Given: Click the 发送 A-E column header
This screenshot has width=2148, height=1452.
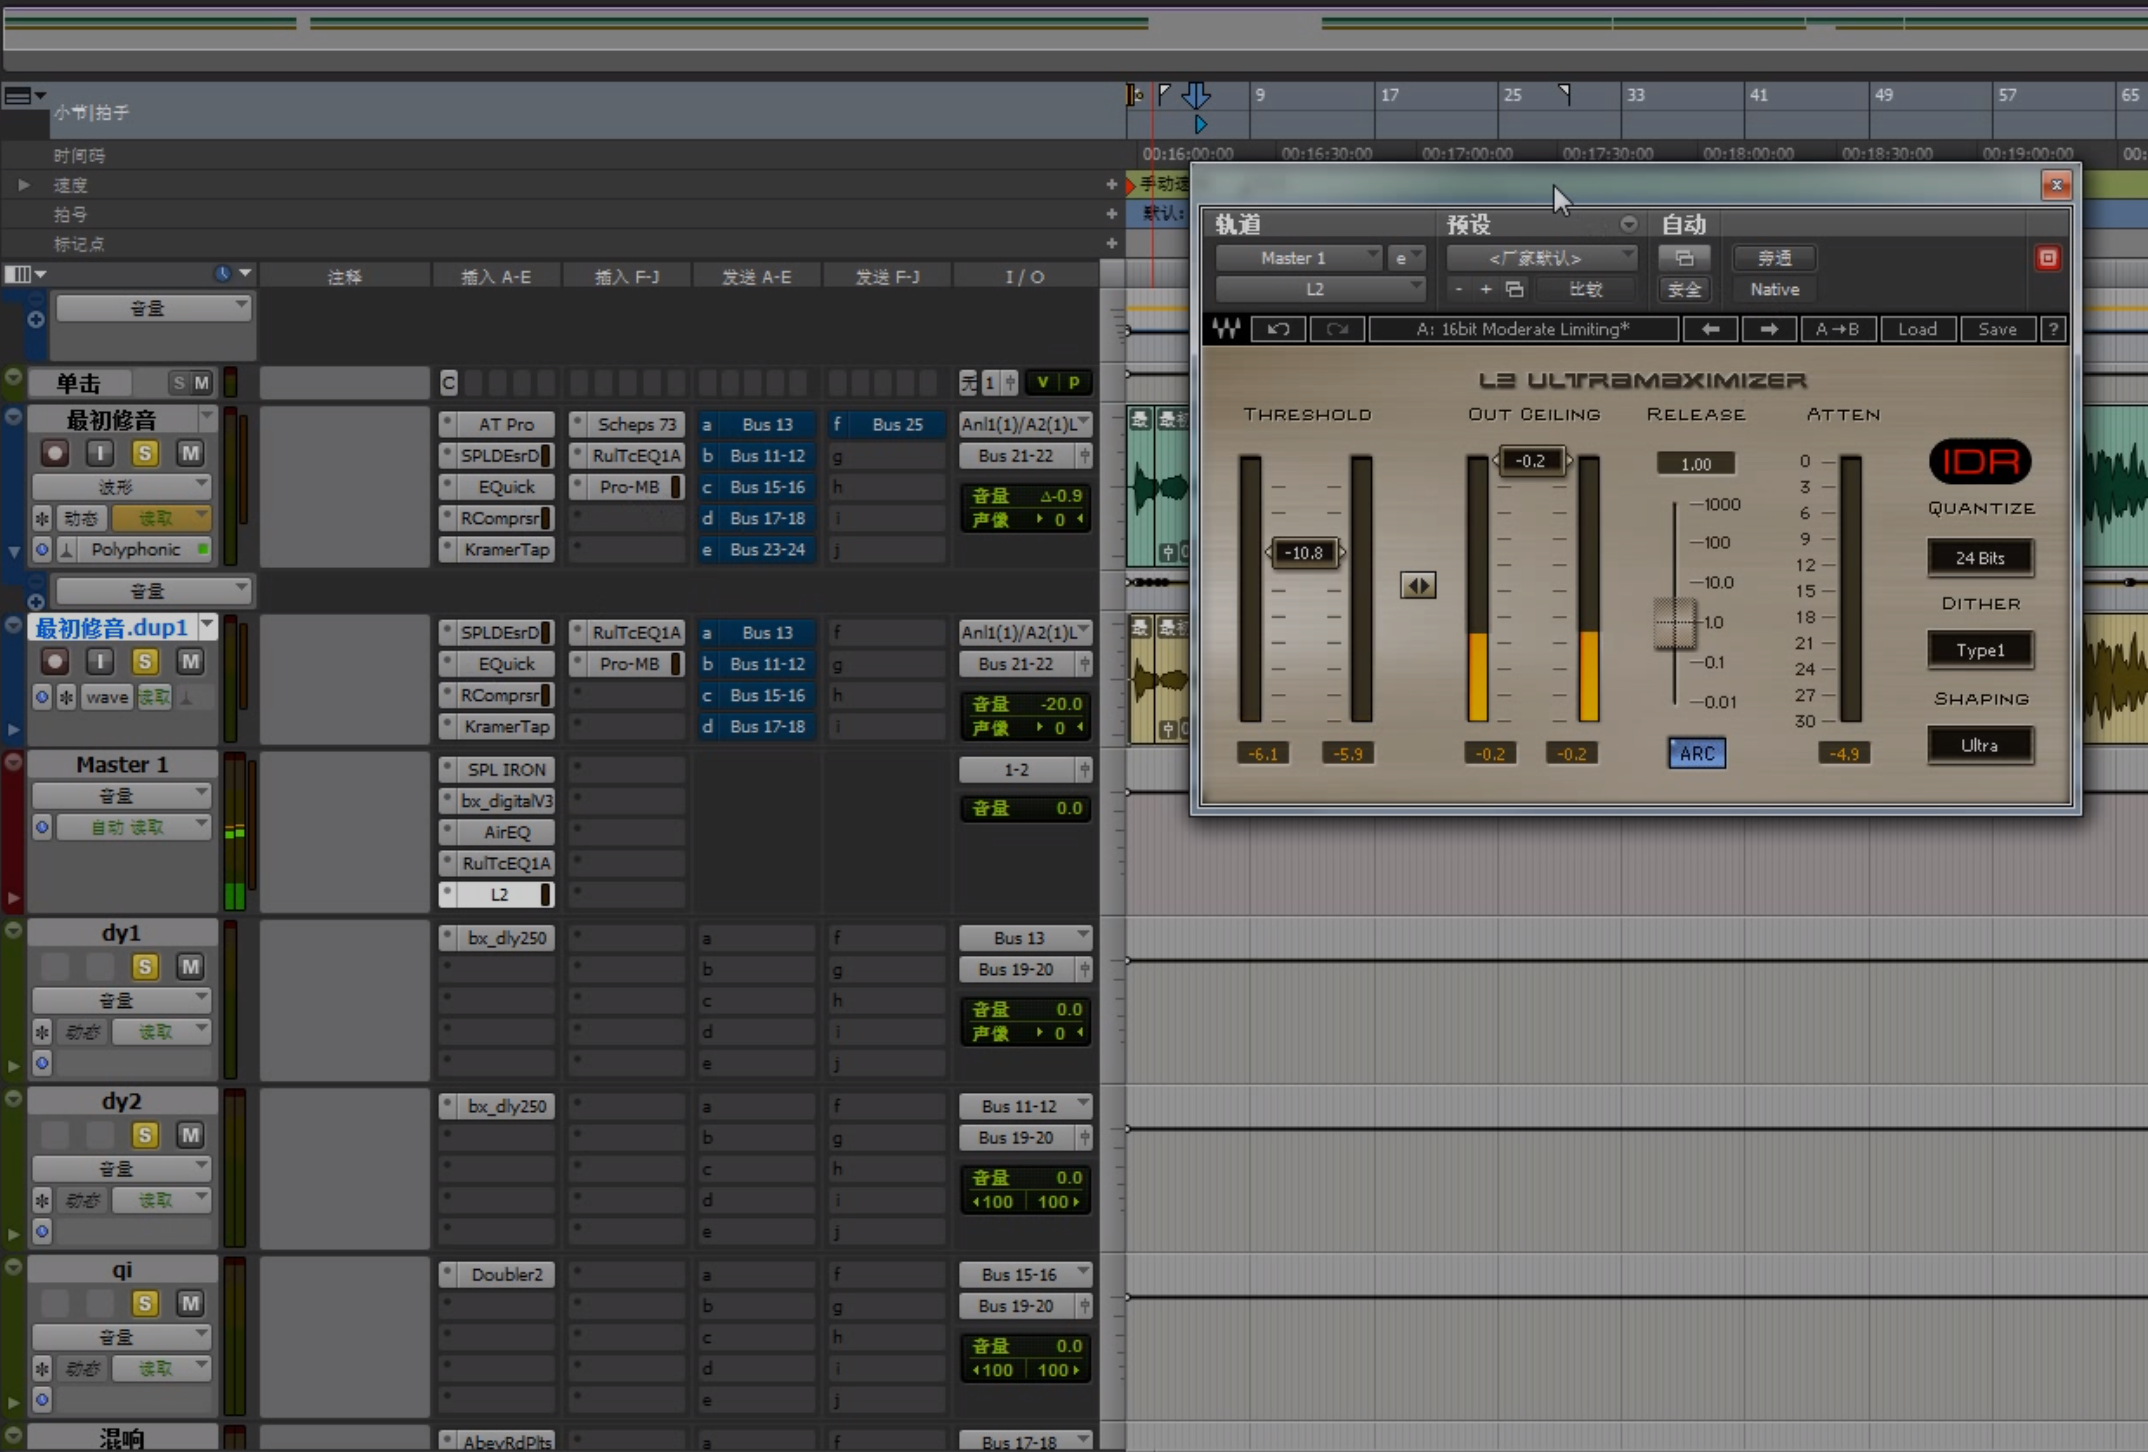Looking at the screenshot, I should (756, 277).
